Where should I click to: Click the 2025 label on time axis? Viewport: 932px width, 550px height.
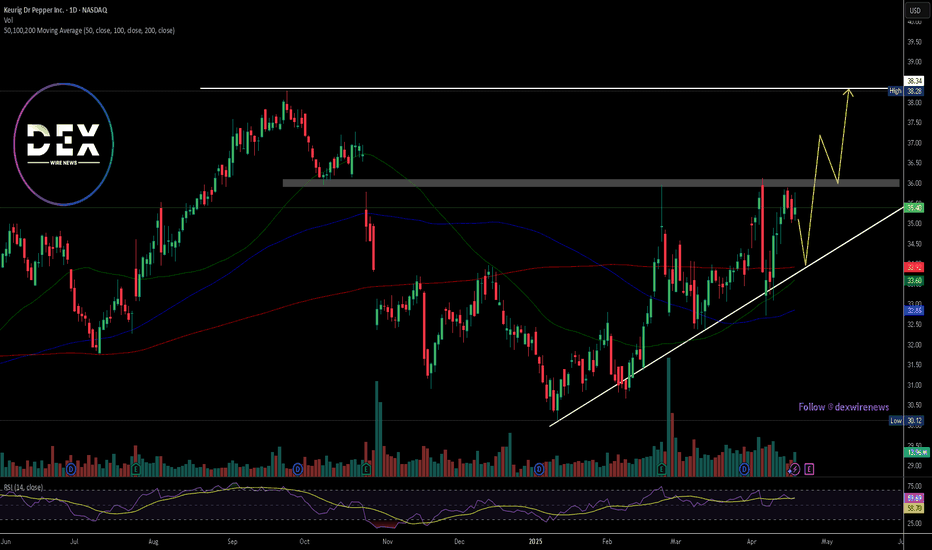(536, 542)
